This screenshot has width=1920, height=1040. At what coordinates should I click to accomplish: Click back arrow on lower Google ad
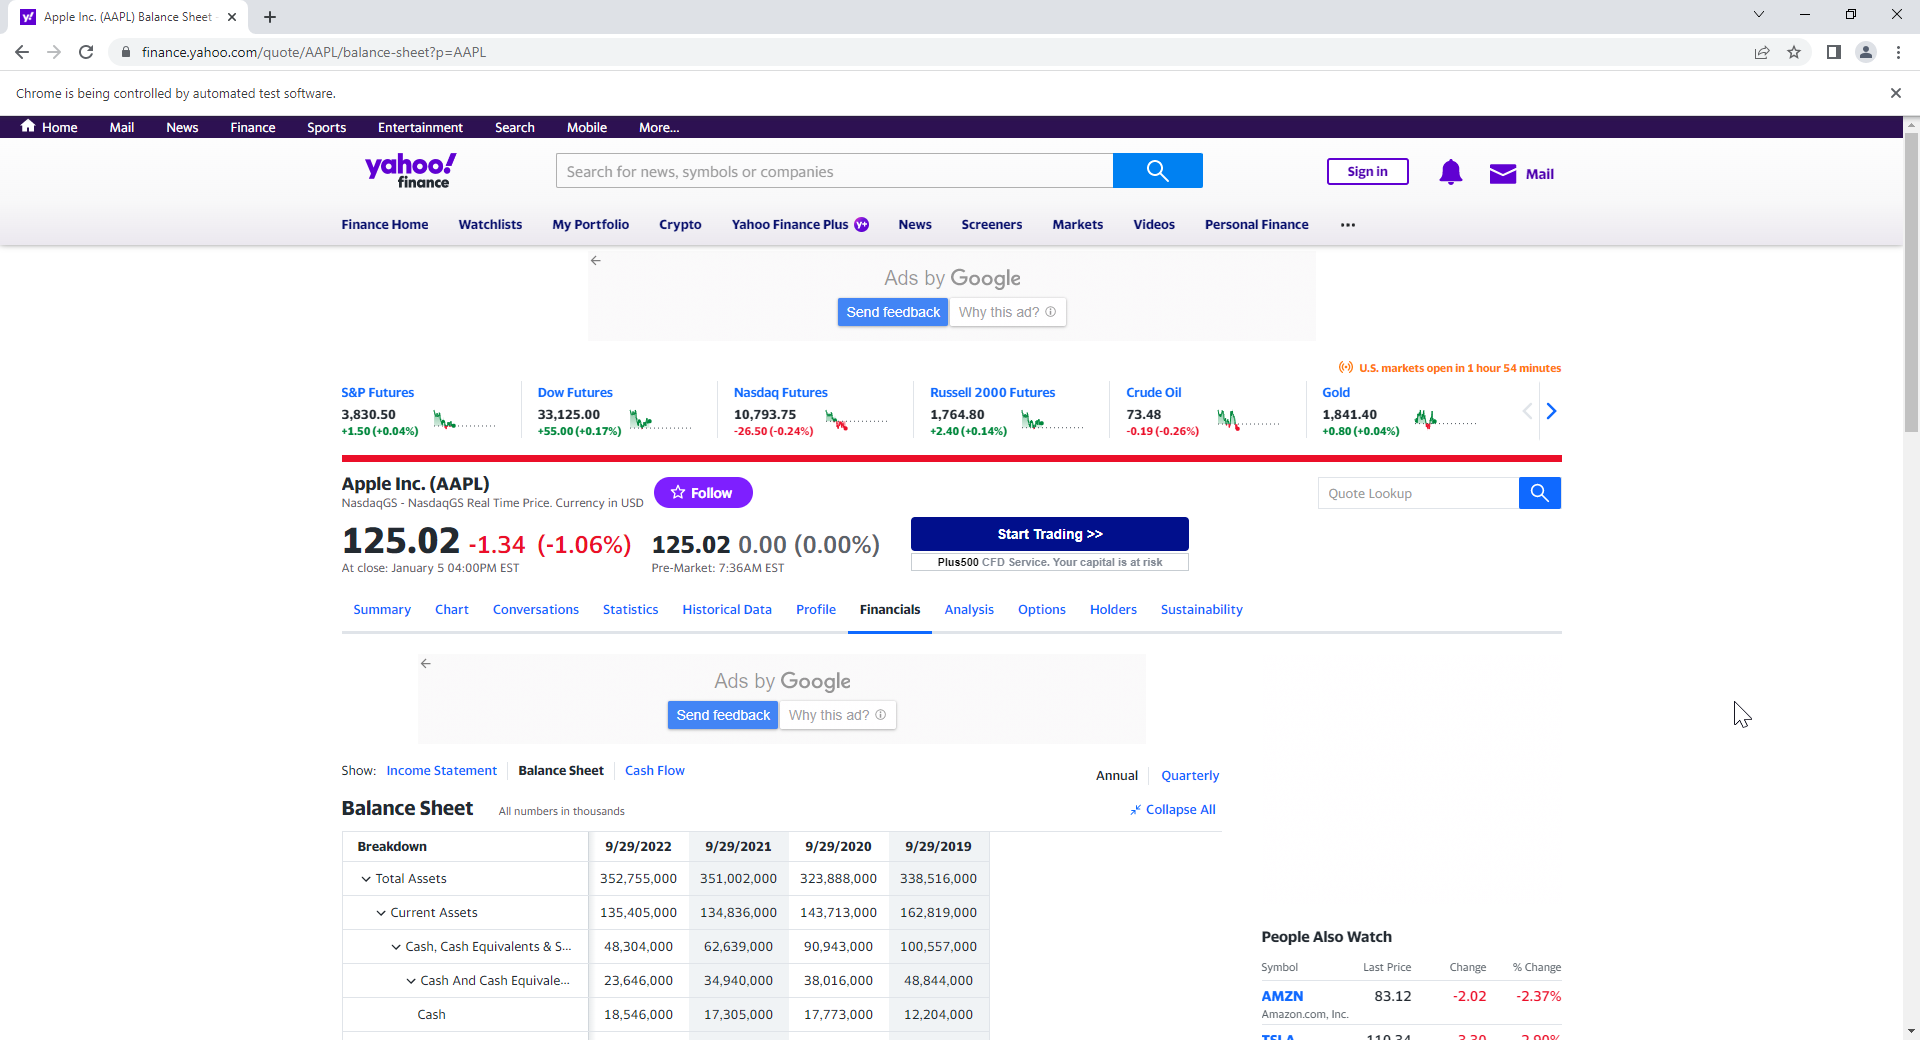425,663
